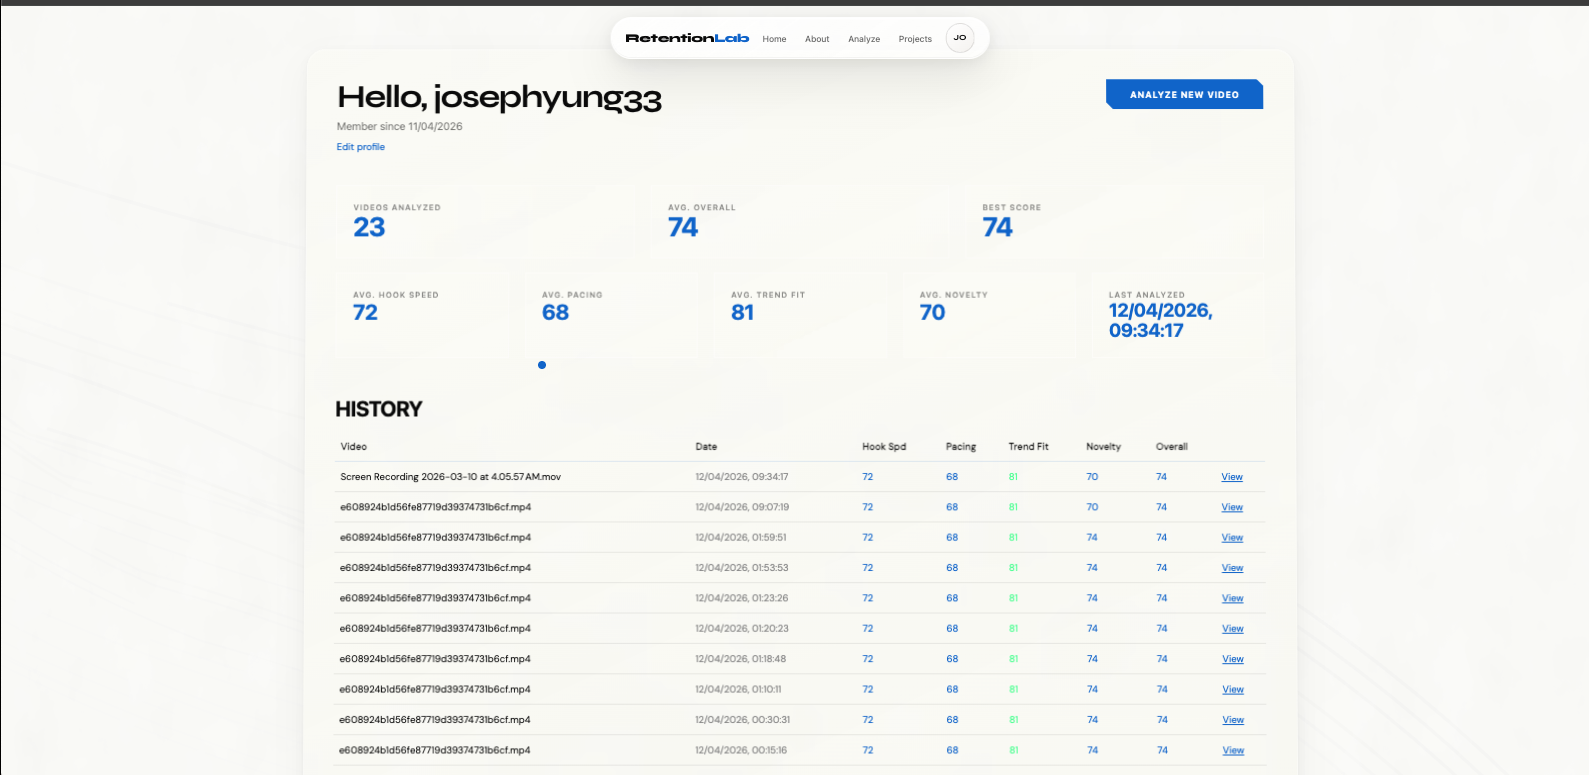Click Trend Fit 81 in the 01:53:53 row

[x=1013, y=568]
